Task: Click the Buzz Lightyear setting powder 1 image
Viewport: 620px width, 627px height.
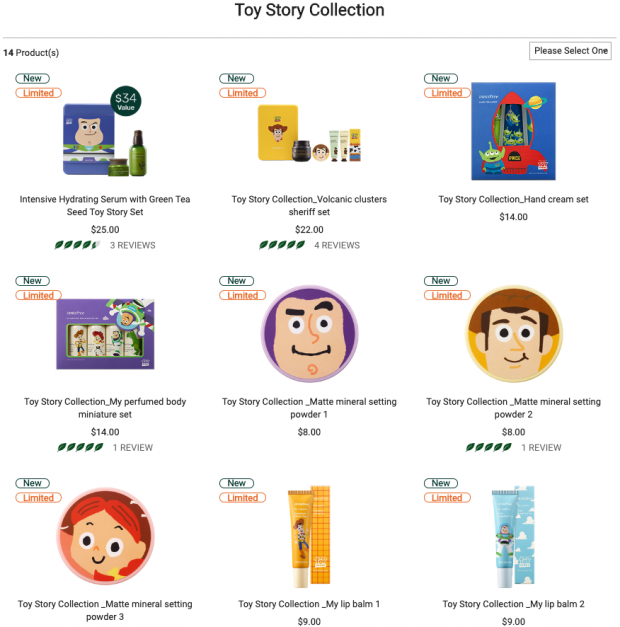Action: point(310,333)
